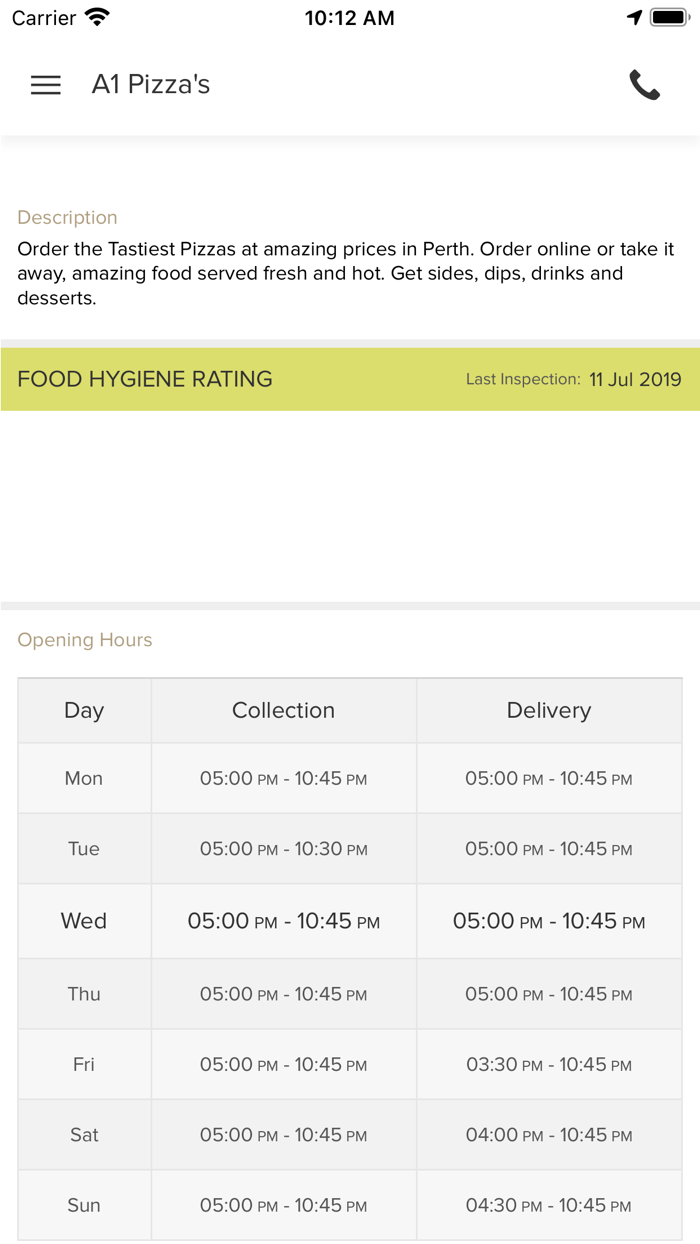Tap Saturday delivery hours starting 04:00 PM

549,1135
